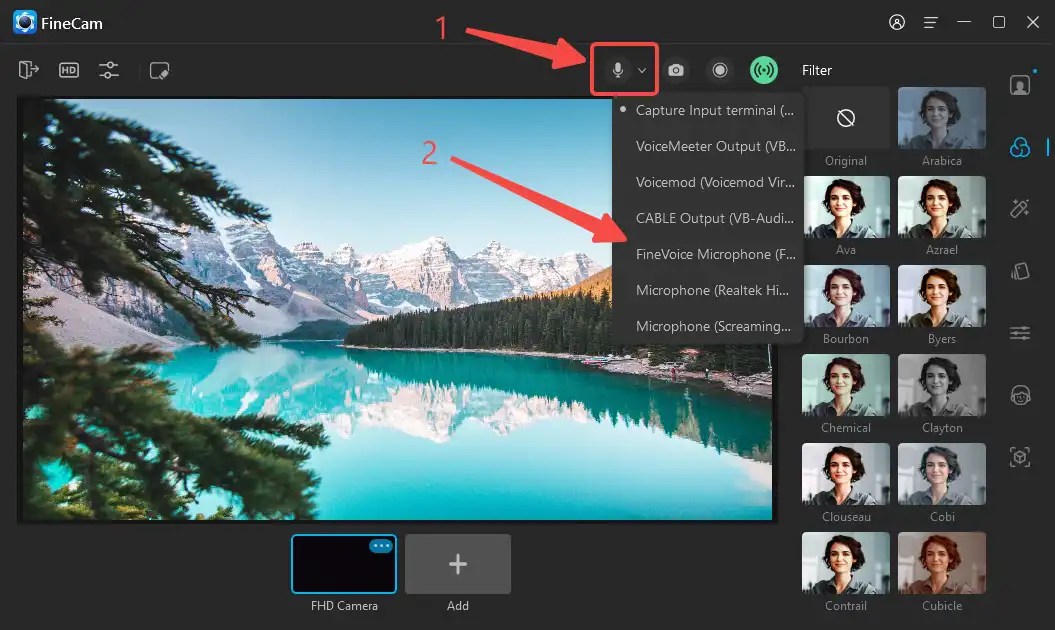The width and height of the screenshot is (1055, 630).
Task: Open the portrait background sidebar icon
Action: (x=1020, y=85)
